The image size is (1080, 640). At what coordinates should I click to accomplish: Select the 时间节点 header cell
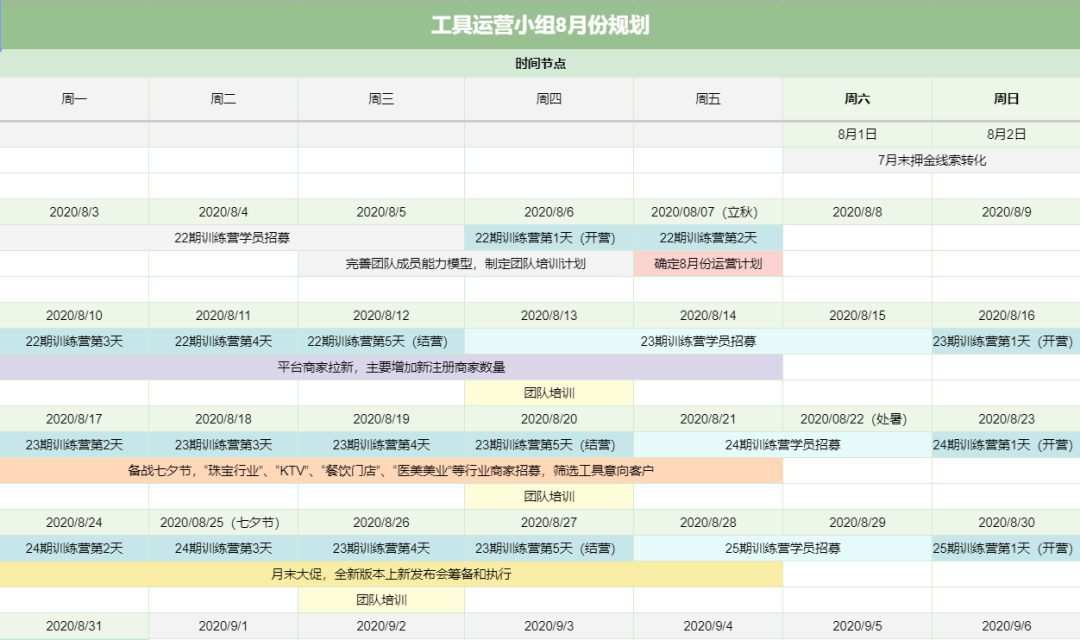[540, 64]
